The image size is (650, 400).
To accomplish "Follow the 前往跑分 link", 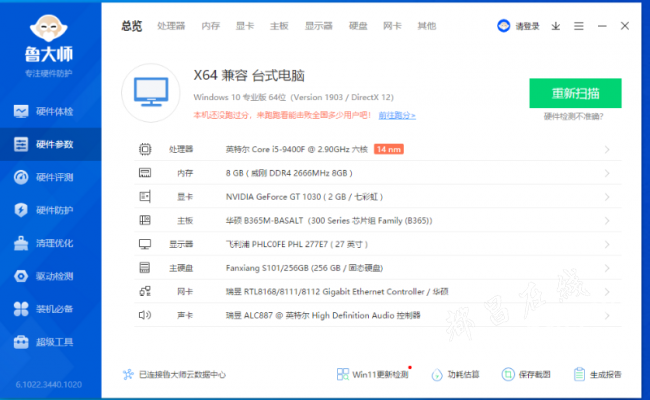I will 397,115.
